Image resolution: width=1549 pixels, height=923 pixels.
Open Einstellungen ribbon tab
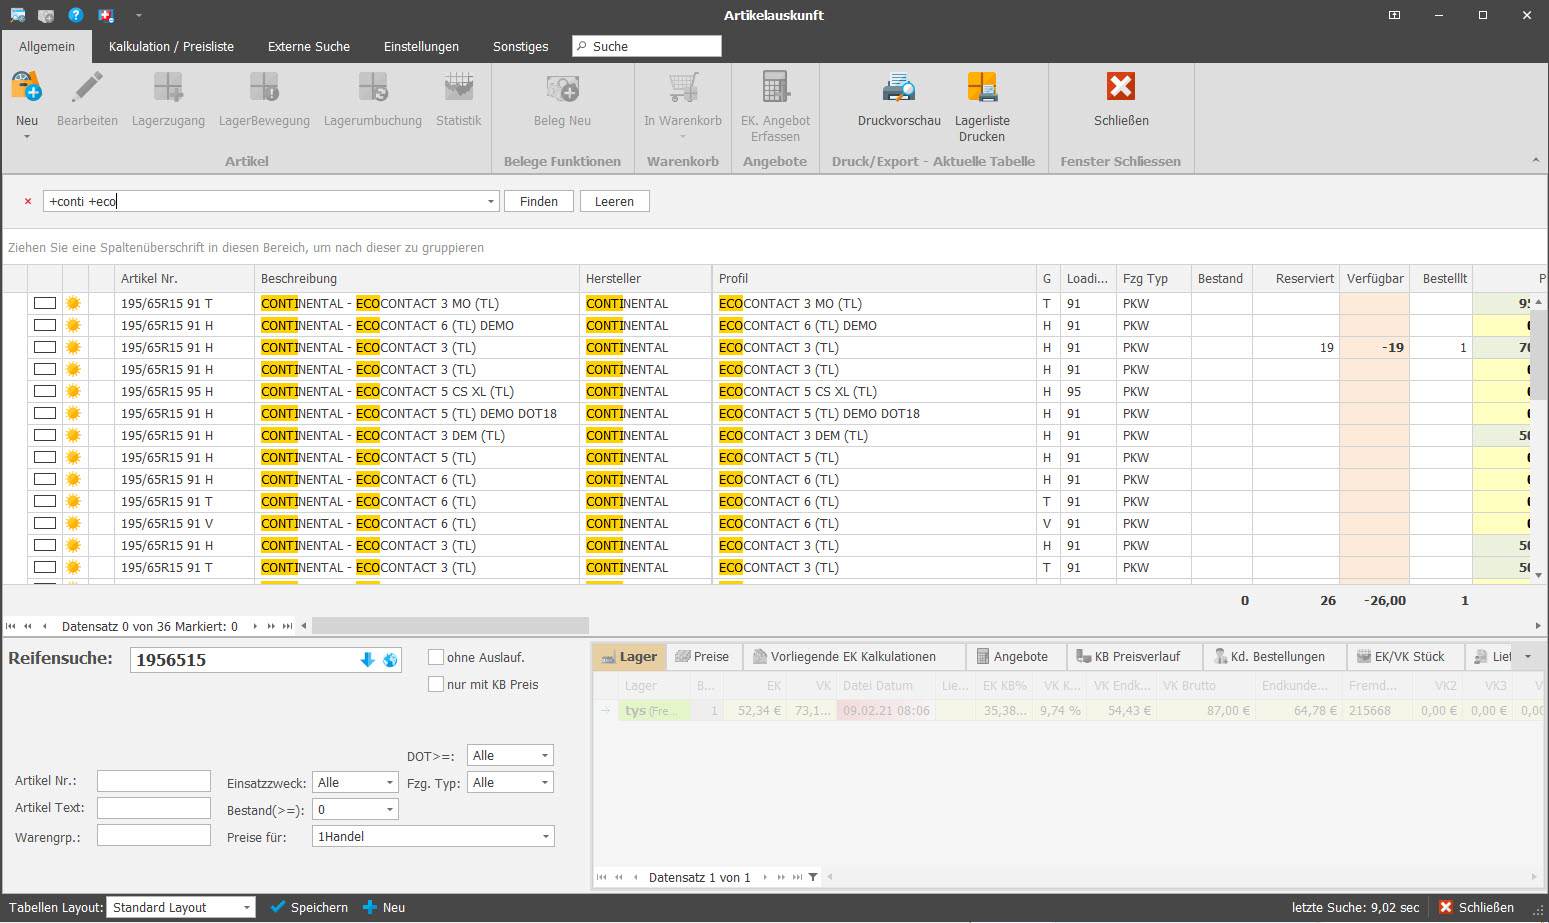421,46
